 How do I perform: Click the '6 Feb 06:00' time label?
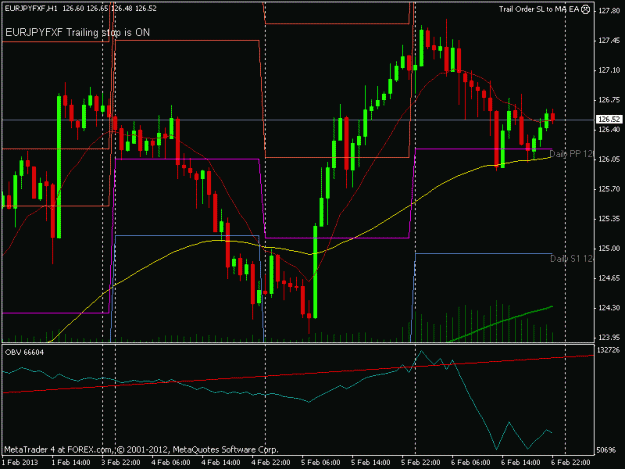point(471,463)
